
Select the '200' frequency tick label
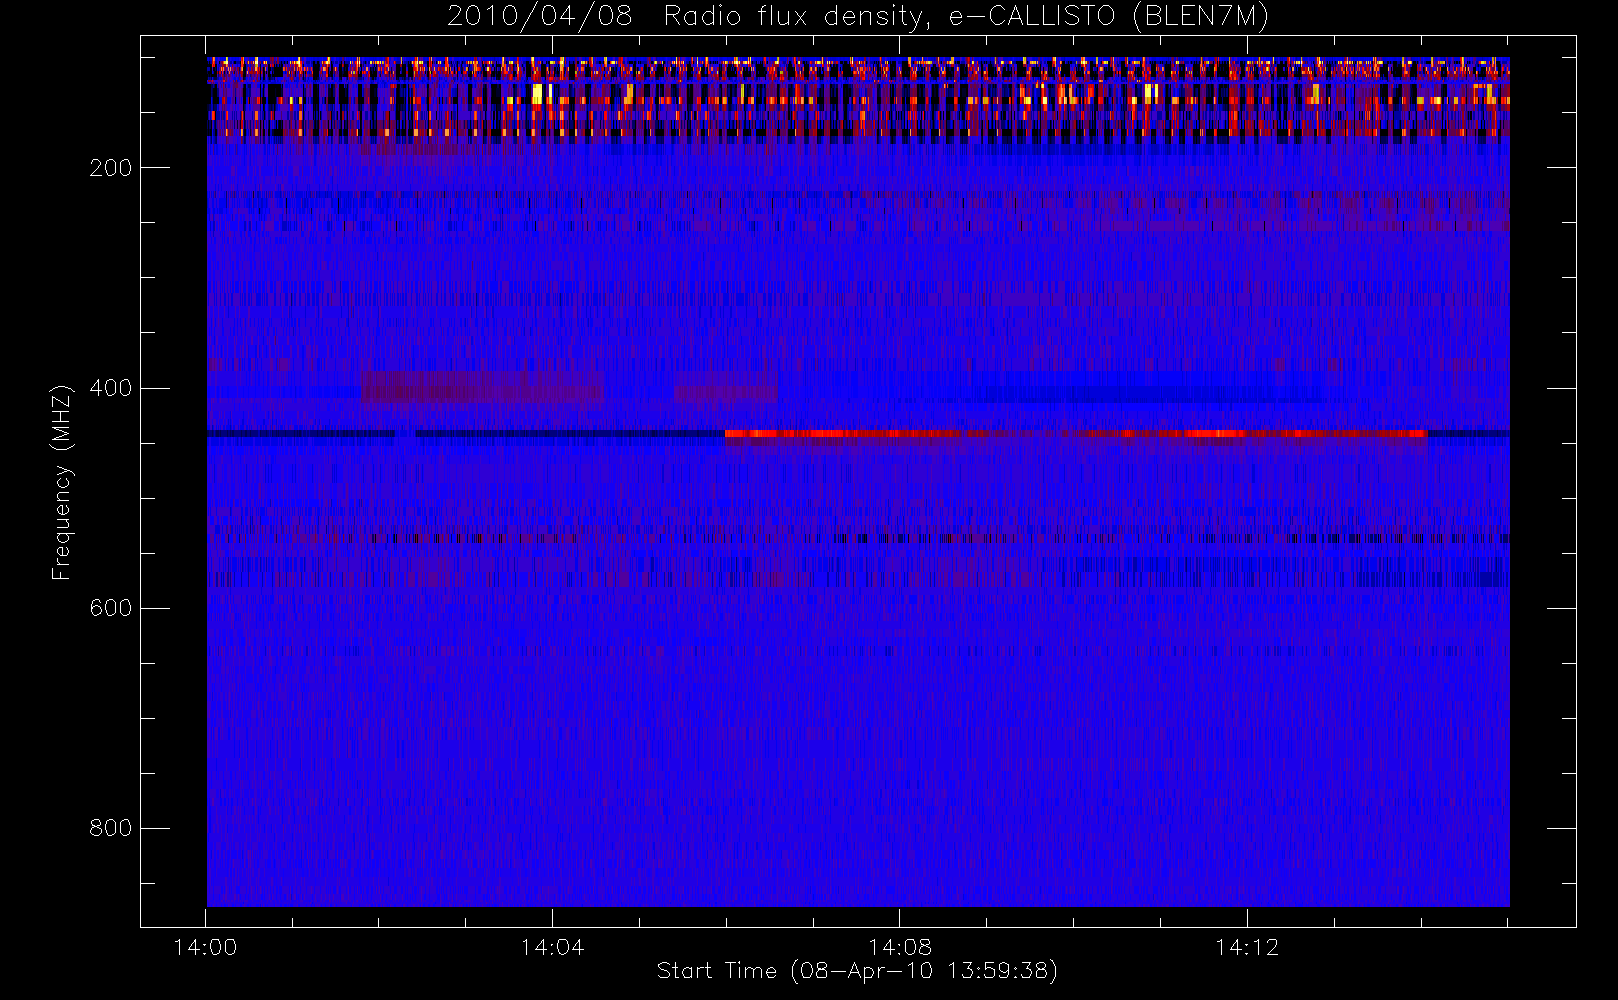pos(110,168)
